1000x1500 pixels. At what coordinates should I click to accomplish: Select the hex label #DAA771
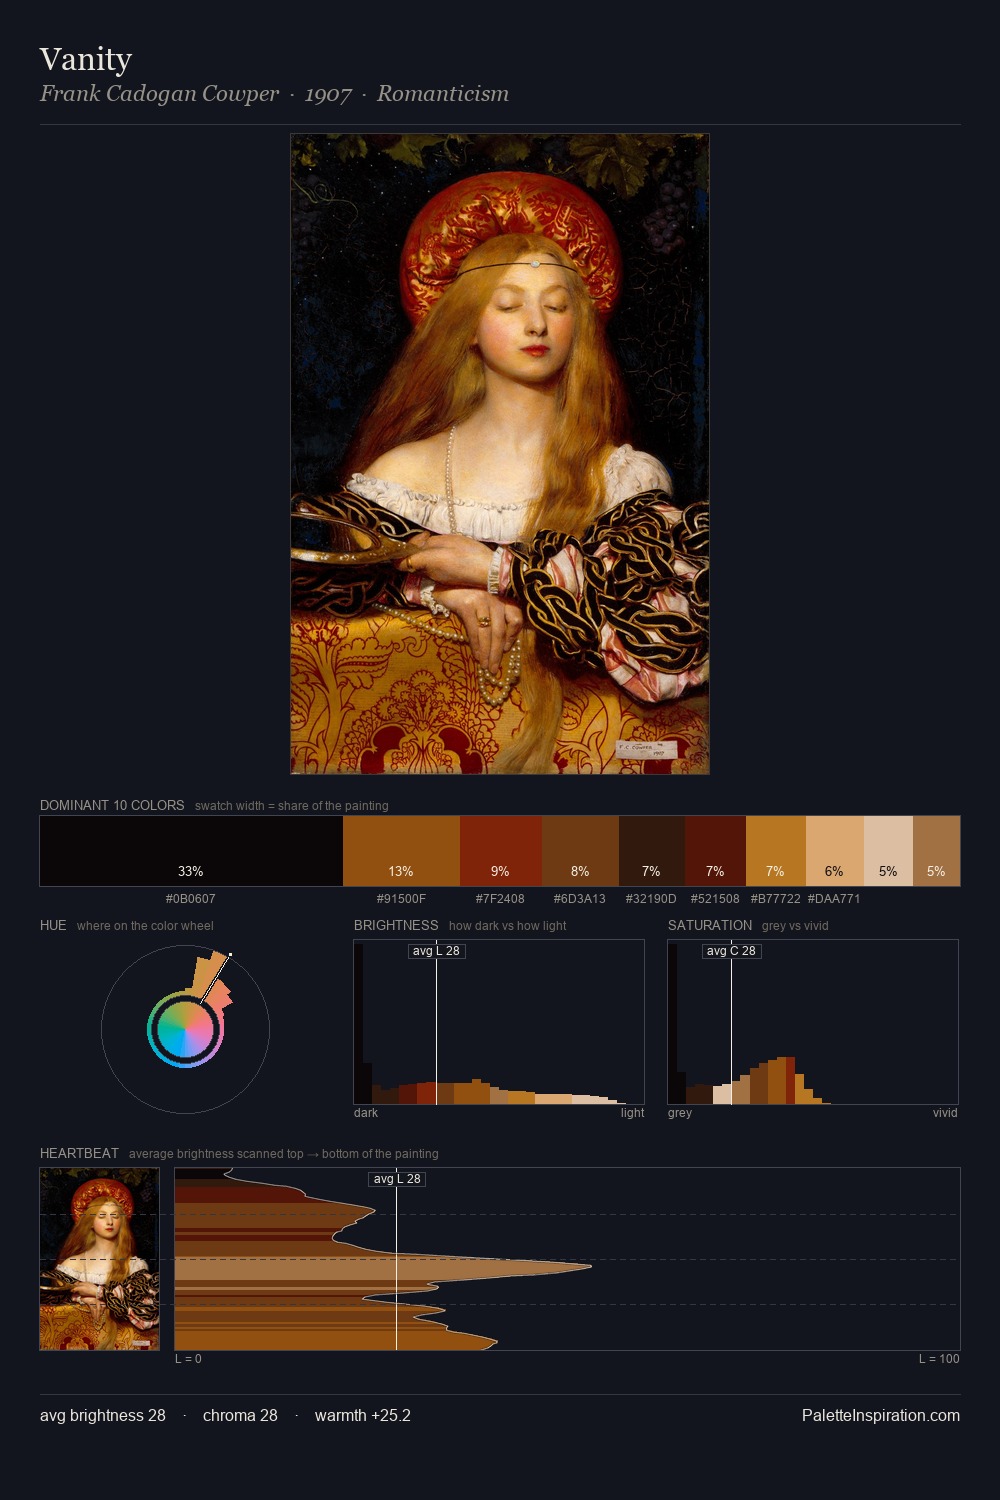pos(834,899)
